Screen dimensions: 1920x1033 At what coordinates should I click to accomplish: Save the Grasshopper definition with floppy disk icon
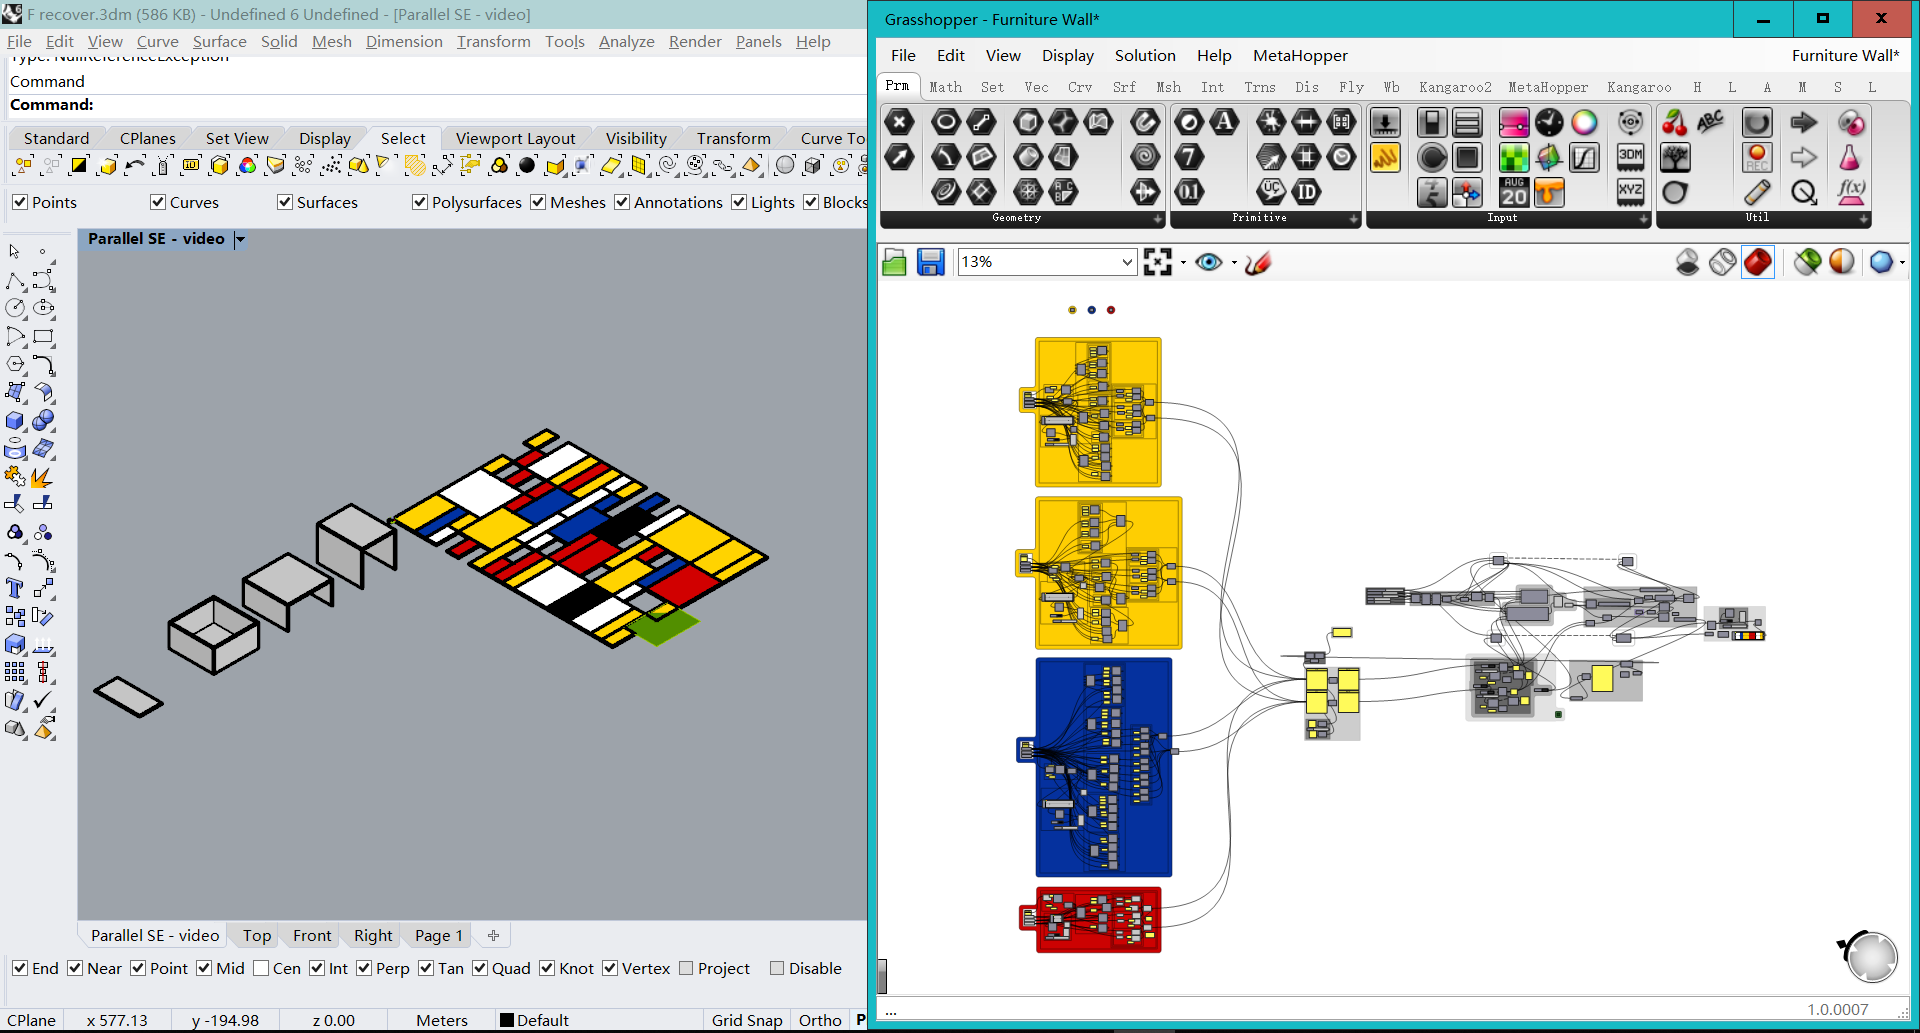tap(931, 263)
